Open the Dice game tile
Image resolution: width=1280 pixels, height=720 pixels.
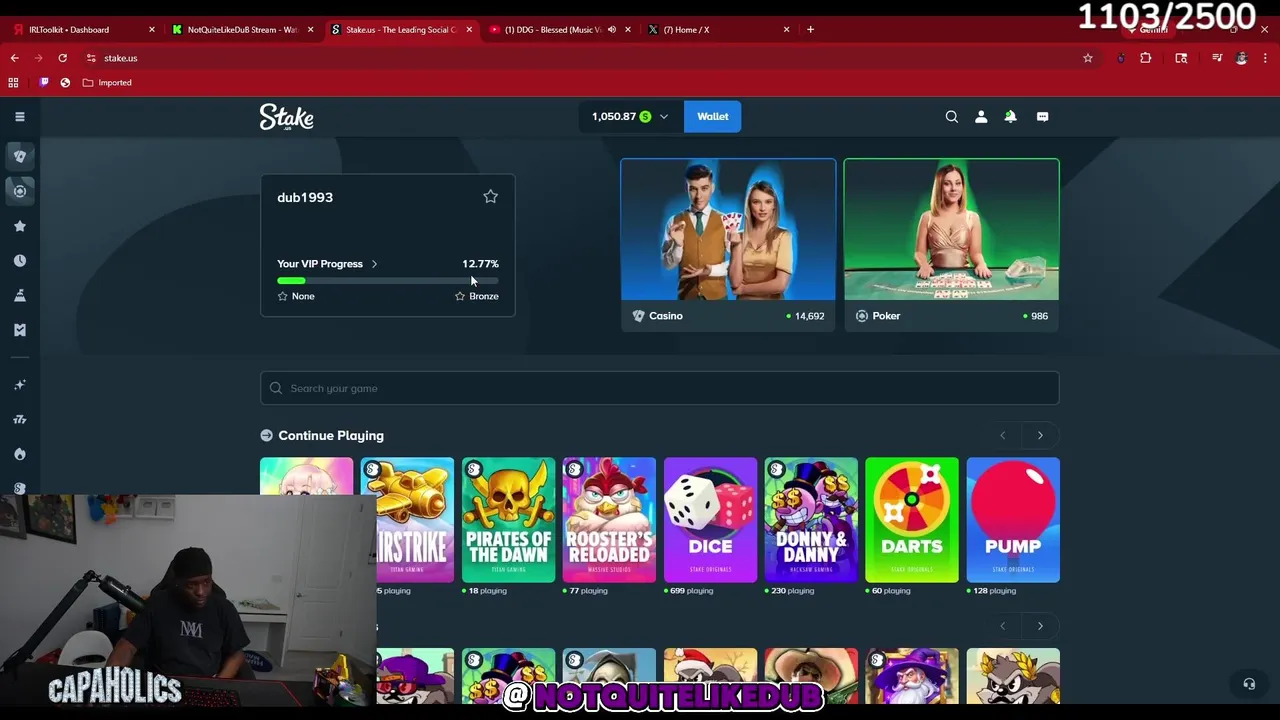(x=710, y=520)
